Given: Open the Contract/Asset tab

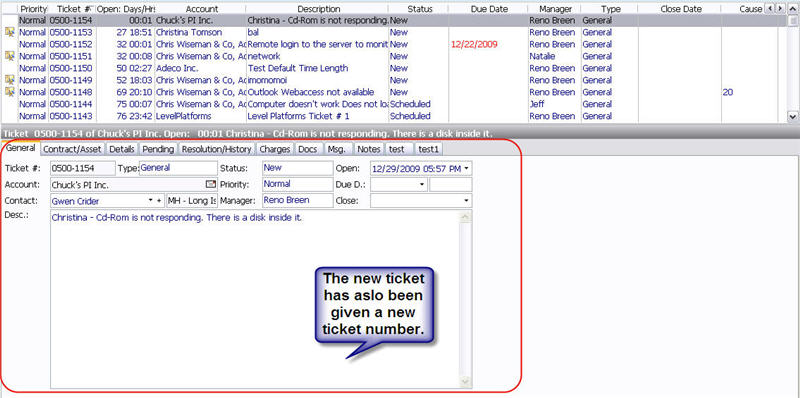Looking at the screenshot, I should [72, 149].
